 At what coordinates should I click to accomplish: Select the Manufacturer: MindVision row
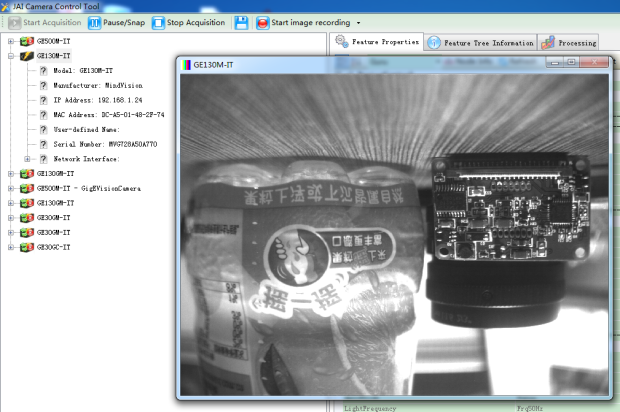coord(98,85)
